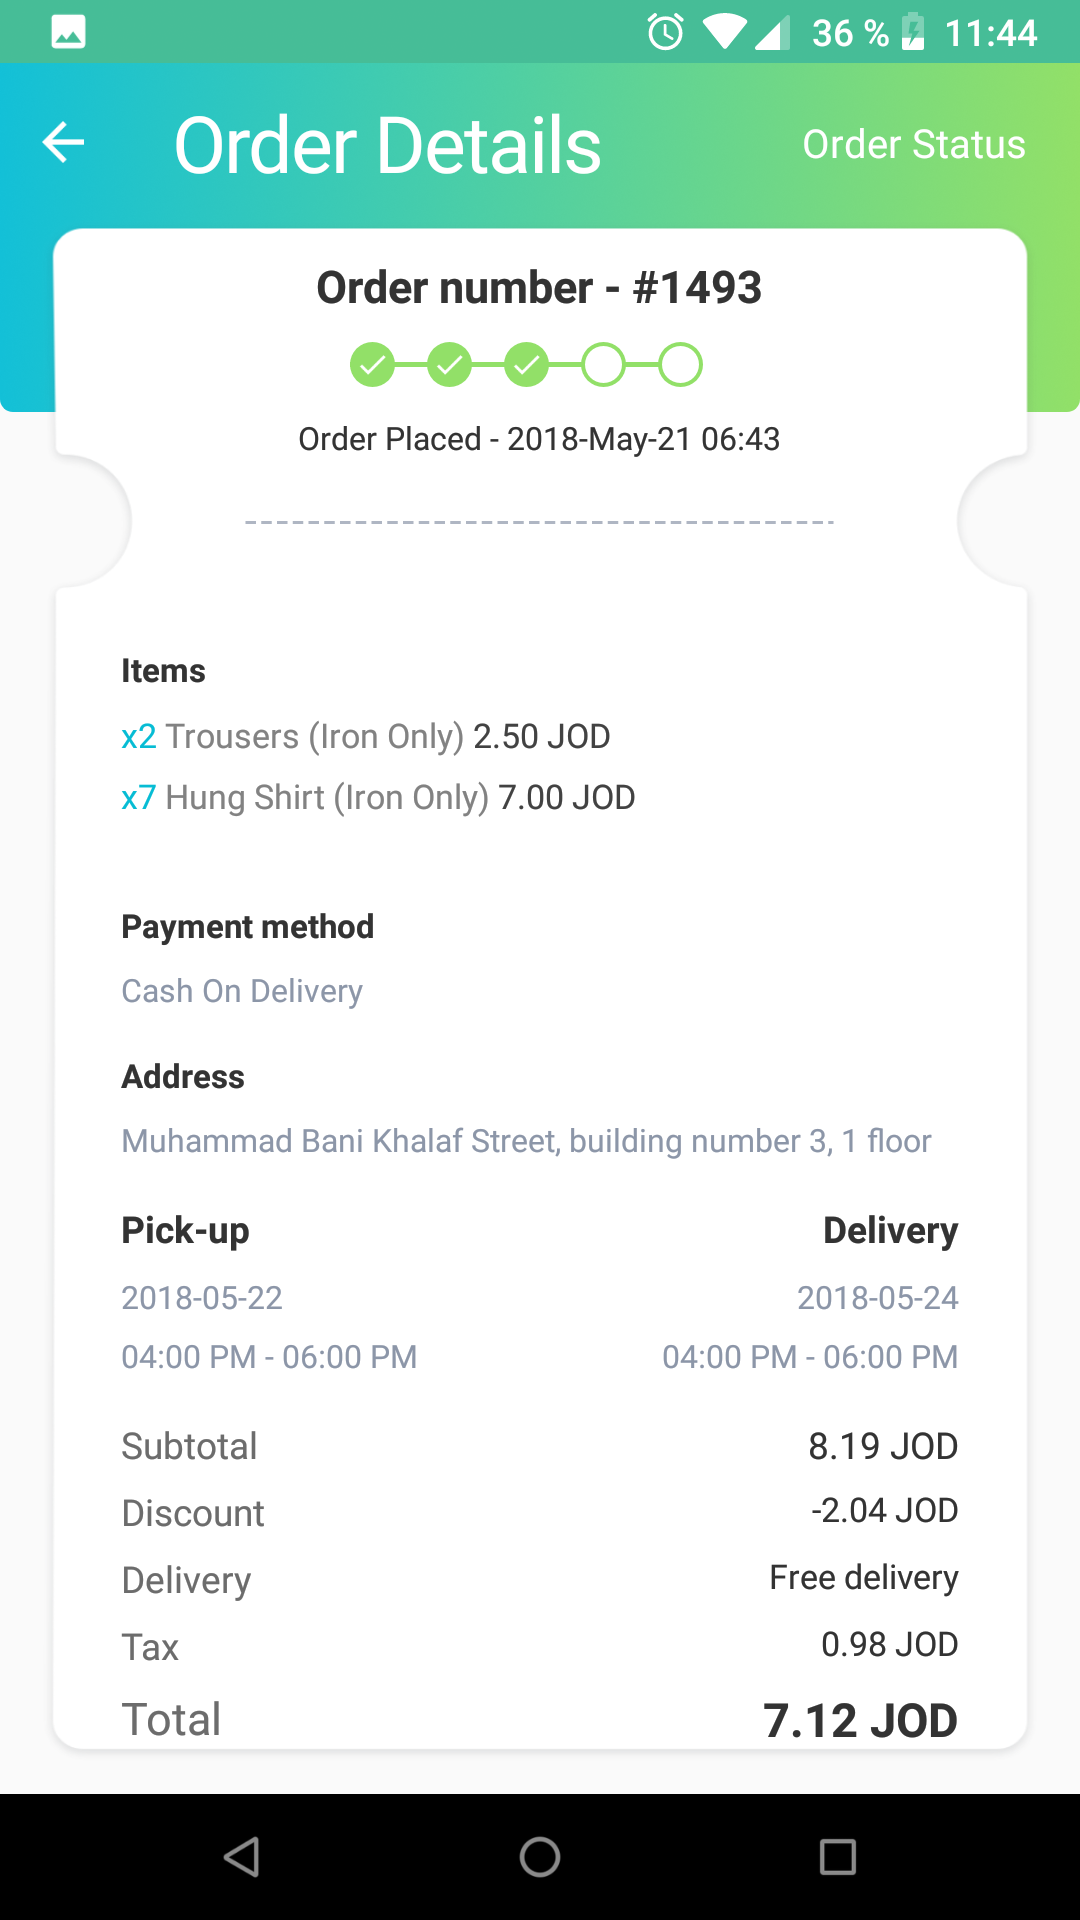1080x1920 pixels.
Task: Tap the total amount 7.12 JOD
Action: click(x=860, y=1720)
